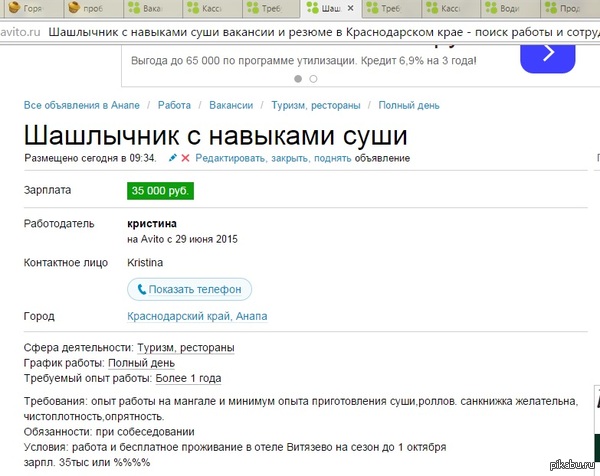
Task: Click contact name 'Kristina'
Action: point(145,262)
